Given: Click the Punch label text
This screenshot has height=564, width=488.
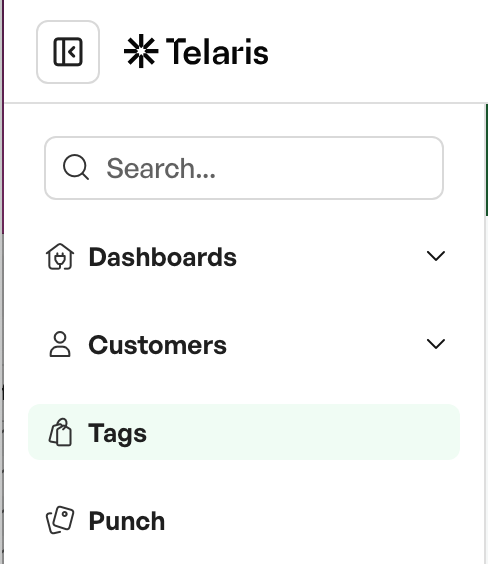Looking at the screenshot, I should point(127,520).
